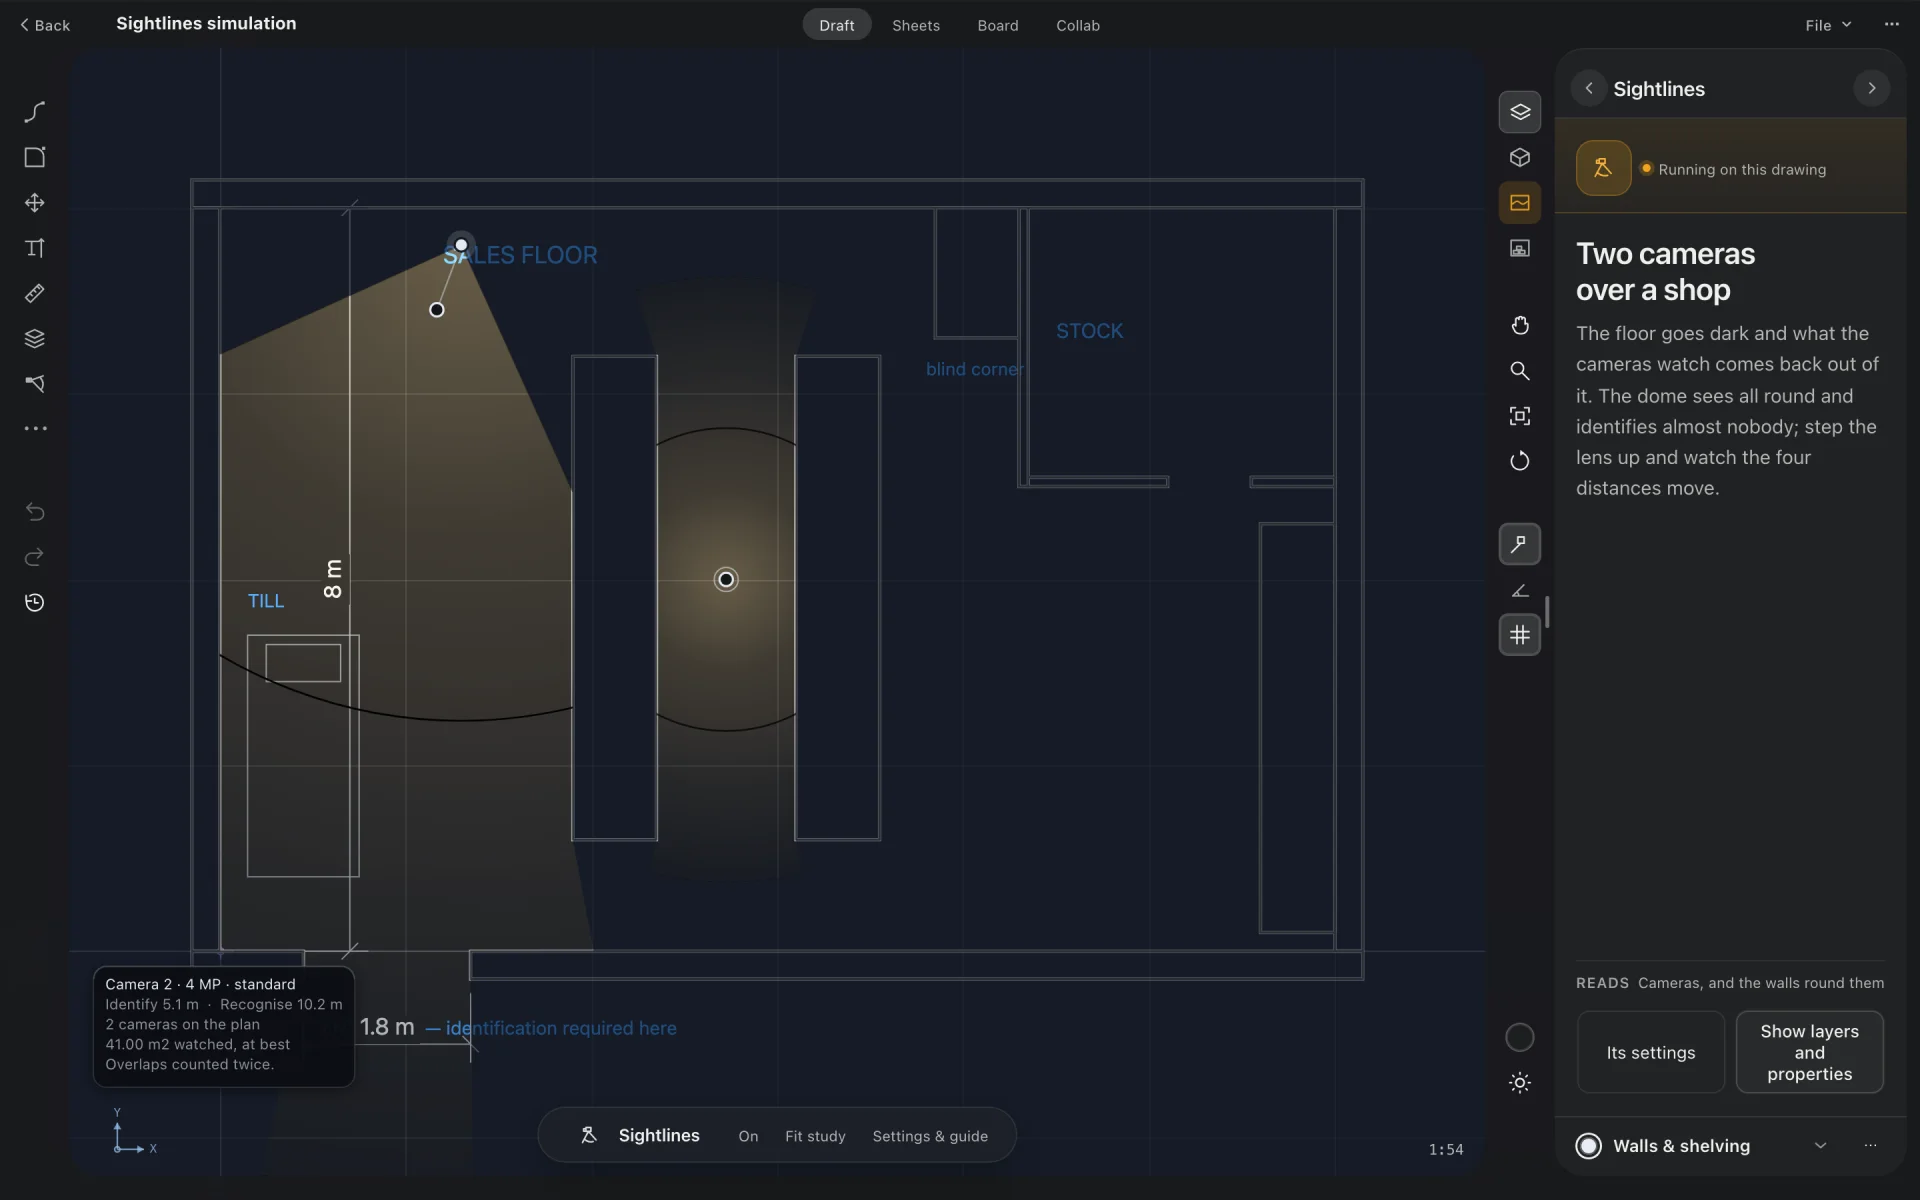Click the Sightlines simulation title
The width and height of the screenshot is (1920, 1200).
(206, 23)
